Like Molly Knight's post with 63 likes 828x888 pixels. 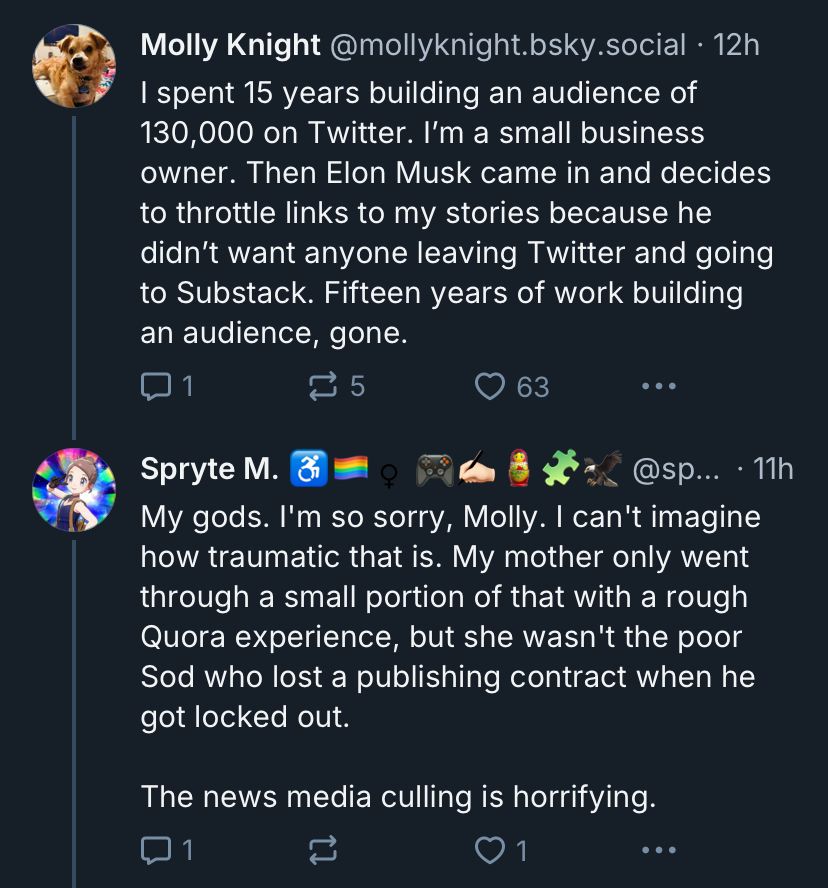click(x=490, y=385)
